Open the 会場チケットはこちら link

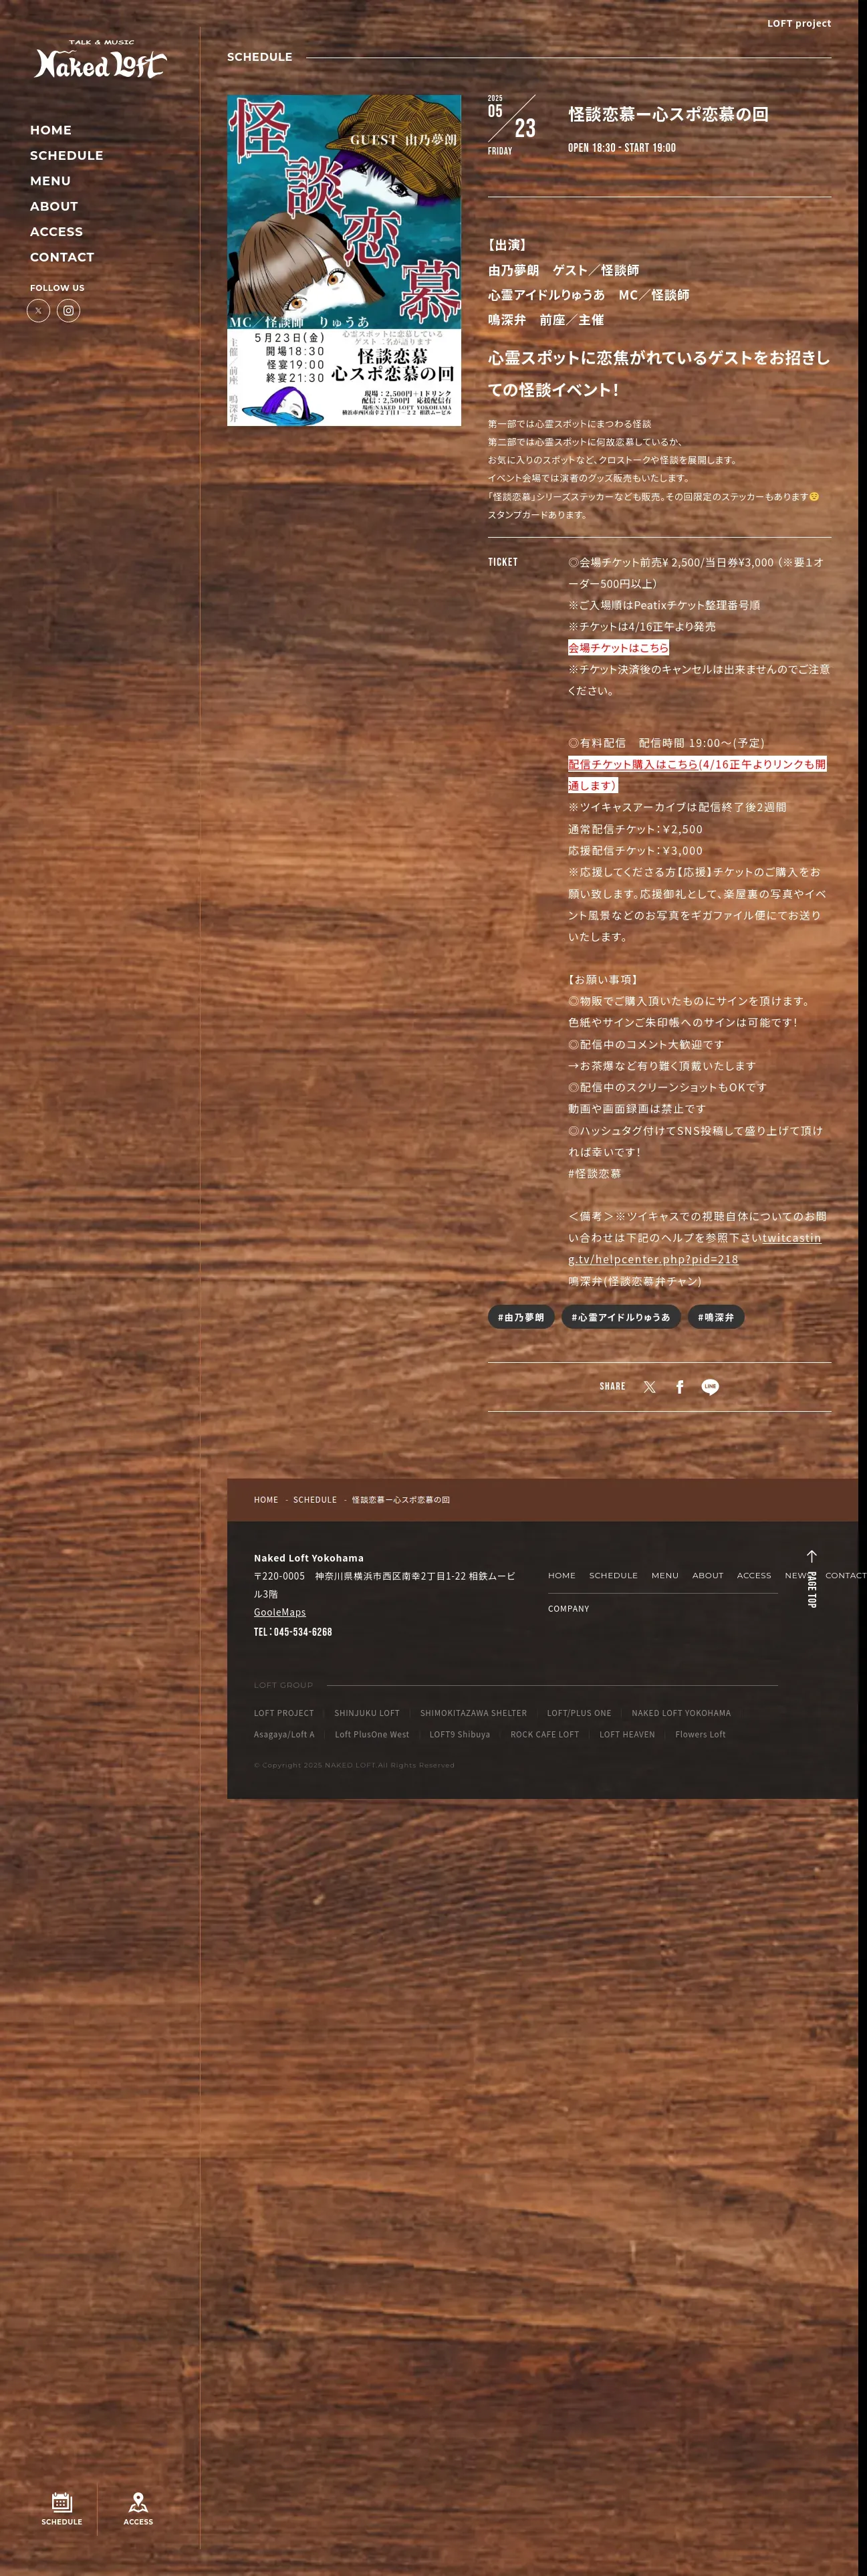click(618, 648)
